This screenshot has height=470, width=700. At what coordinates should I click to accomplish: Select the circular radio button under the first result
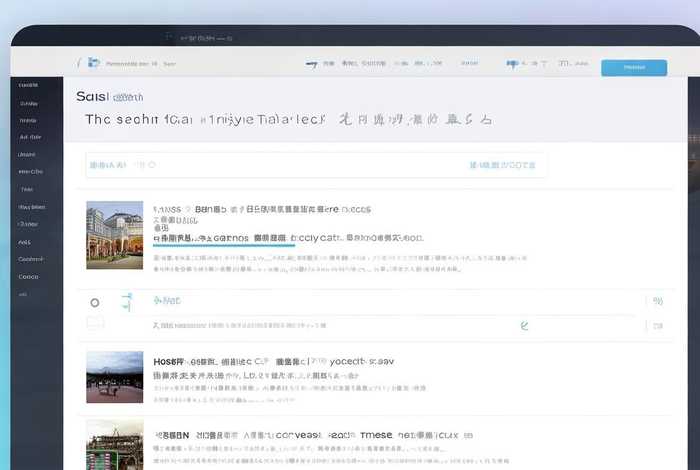(95, 303)
